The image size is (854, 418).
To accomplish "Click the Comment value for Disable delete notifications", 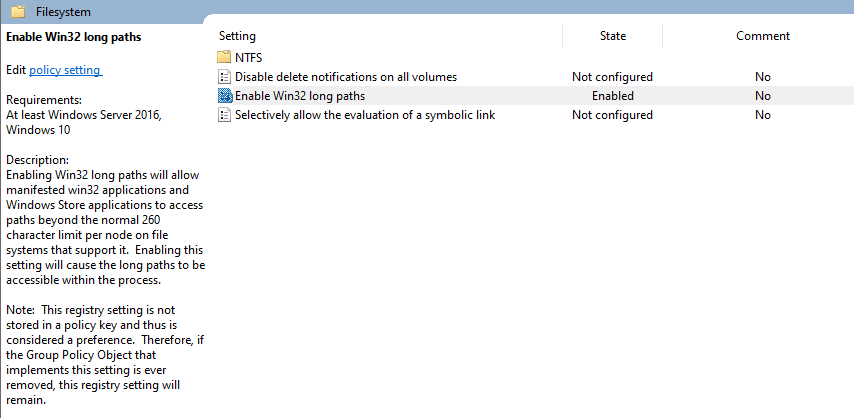I will [x=763, y=77].
